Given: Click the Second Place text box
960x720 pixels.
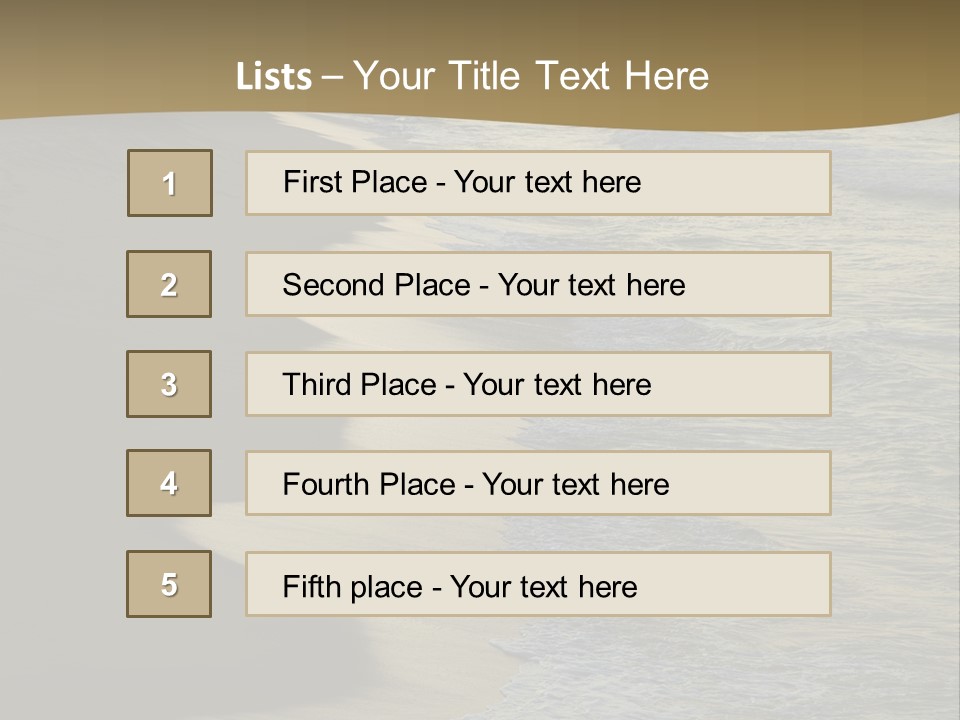Looking at the screenshot, I should [x=538, y=284].
